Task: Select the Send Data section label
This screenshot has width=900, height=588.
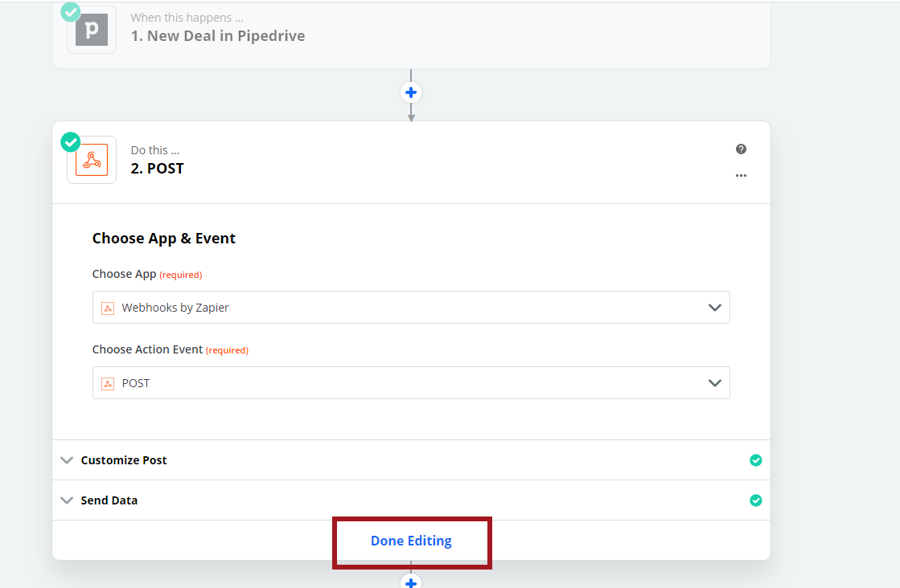Action: [x=109, y=500]
